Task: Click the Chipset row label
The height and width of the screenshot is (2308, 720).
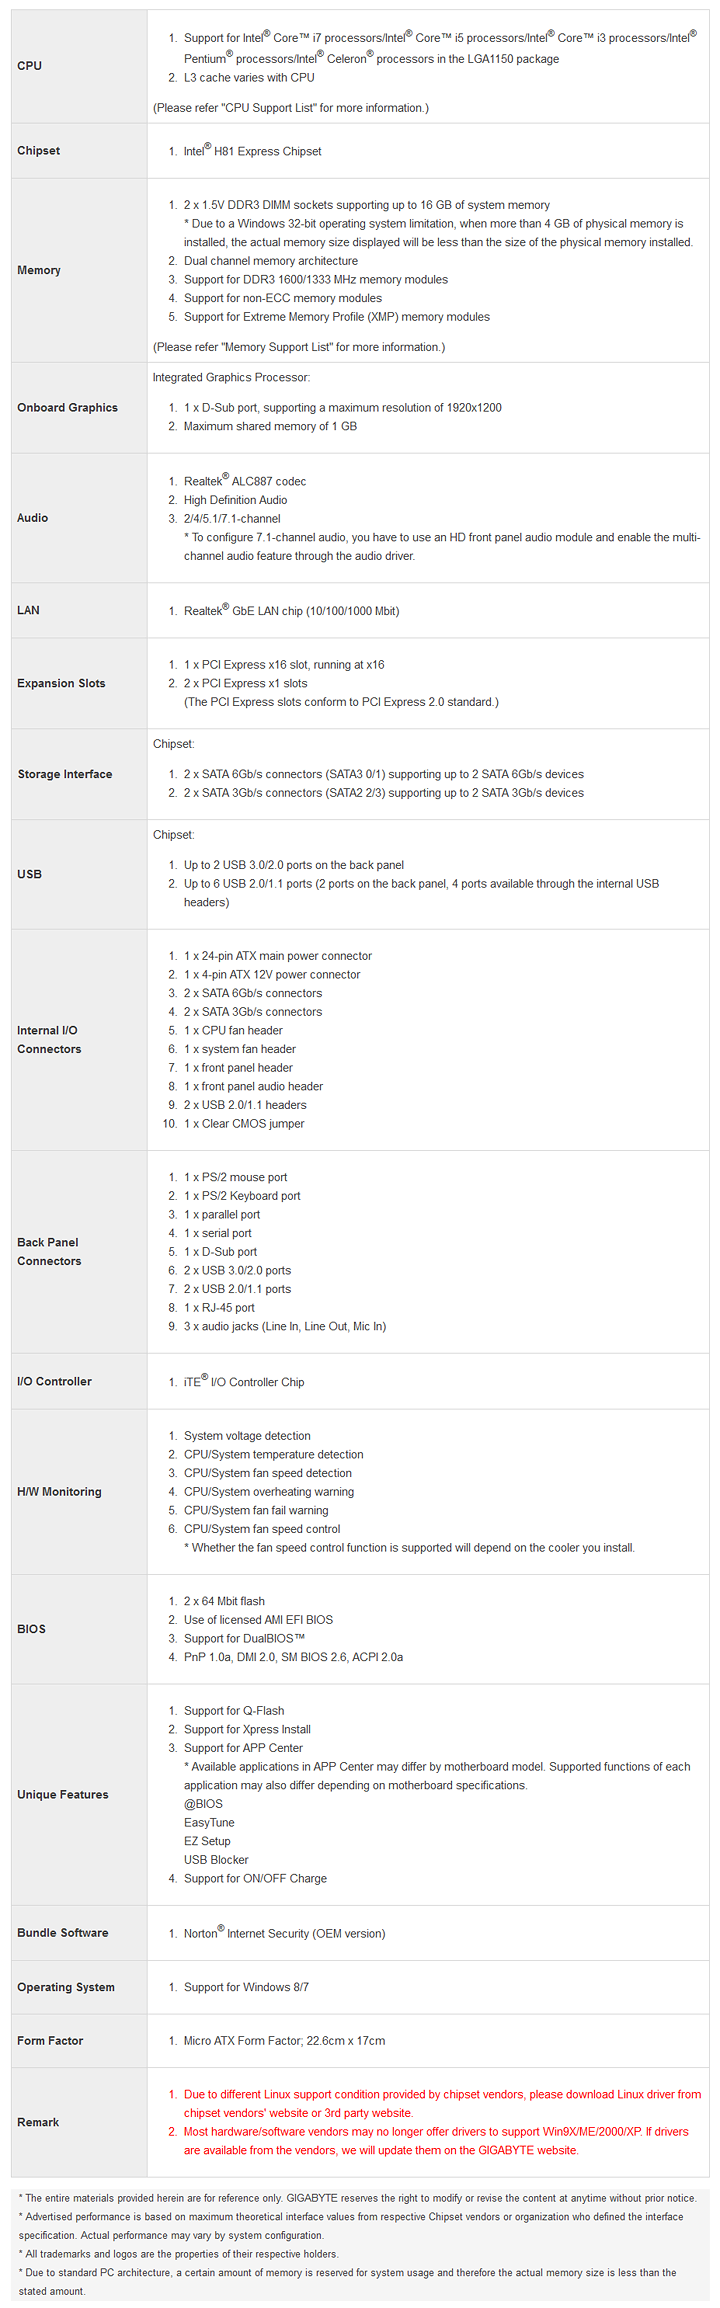Action: point(39,151)
